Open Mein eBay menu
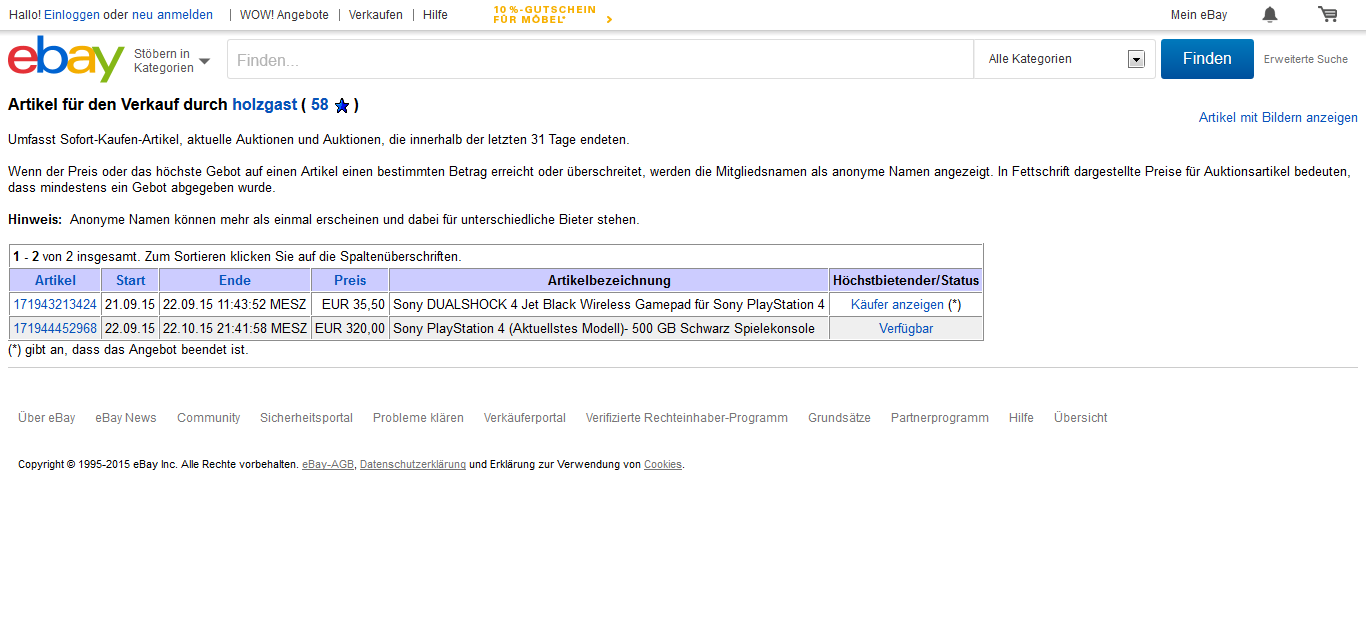This screenshot has height=634, width=1366. coord(1198,15)
